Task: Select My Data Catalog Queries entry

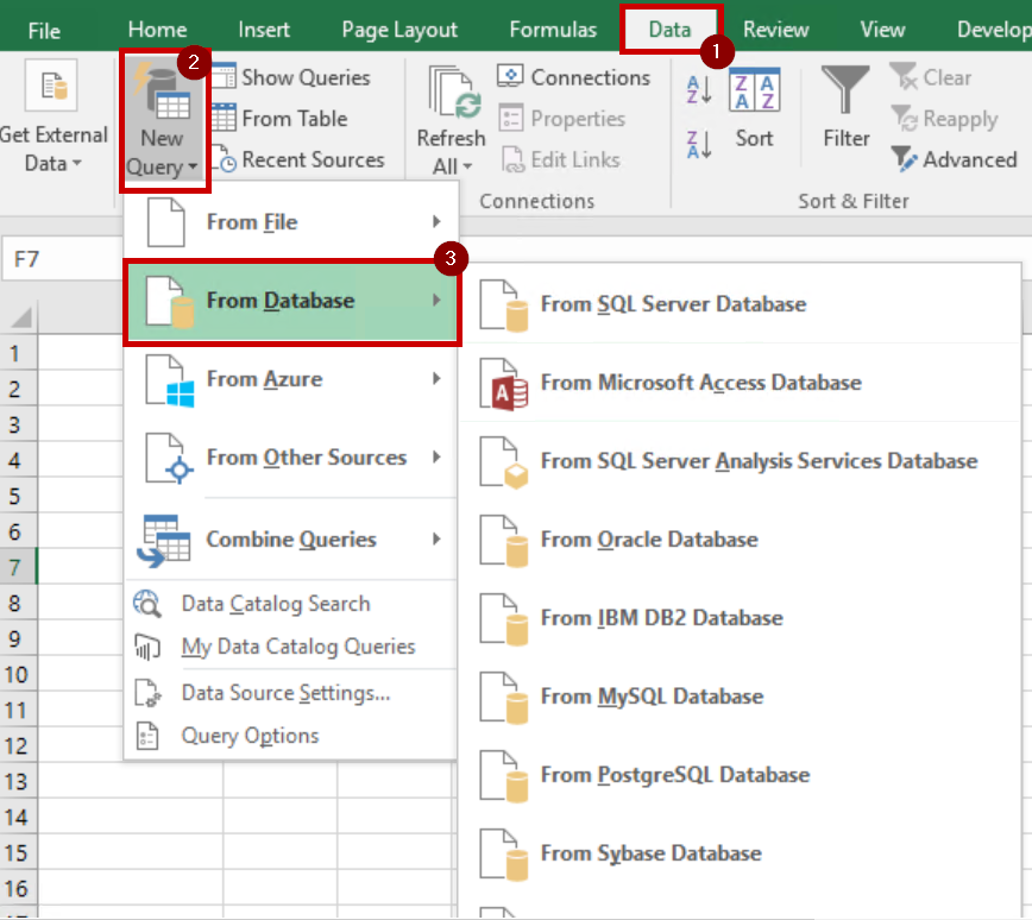Action: [x=290, y=647]
